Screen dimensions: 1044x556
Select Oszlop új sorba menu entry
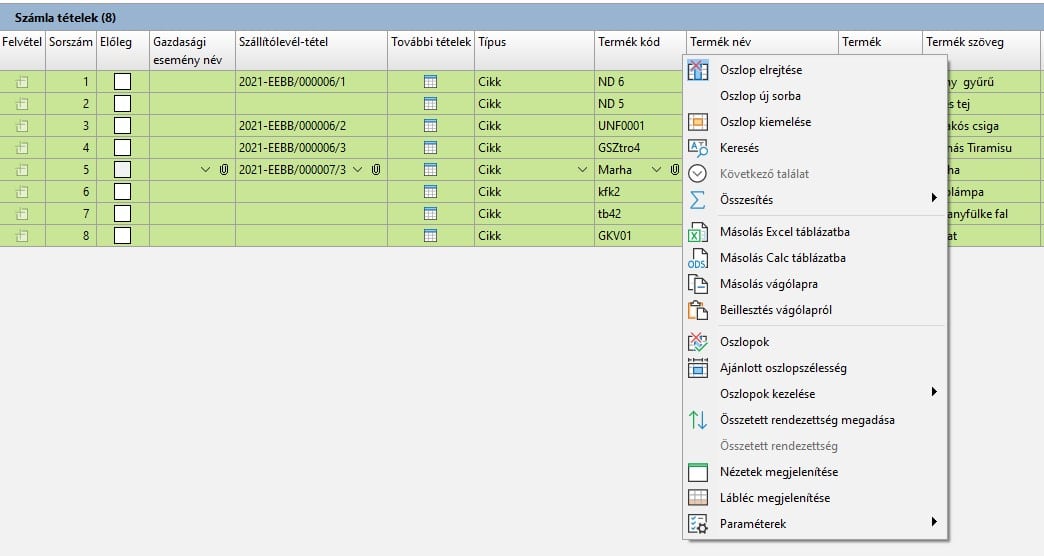pos(760,96)
